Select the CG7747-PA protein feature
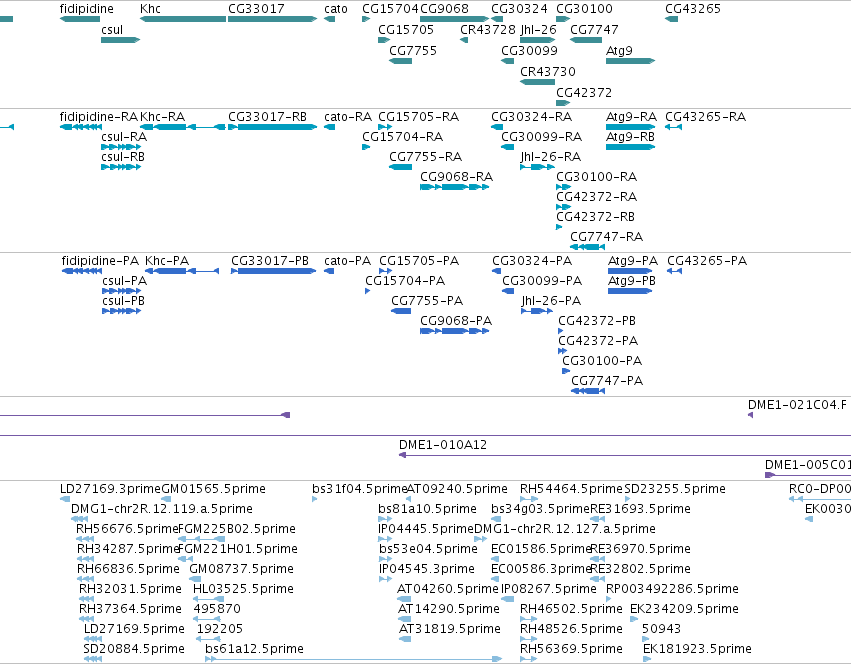 tap(588, 391)
